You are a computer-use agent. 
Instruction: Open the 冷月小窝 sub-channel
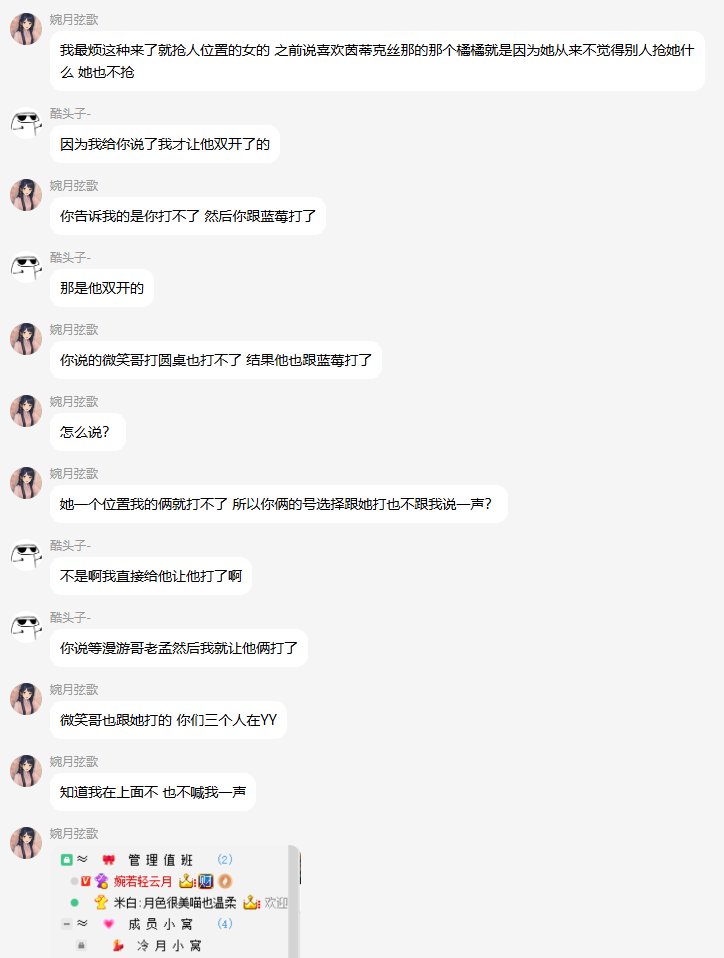[x=169, y=945]
